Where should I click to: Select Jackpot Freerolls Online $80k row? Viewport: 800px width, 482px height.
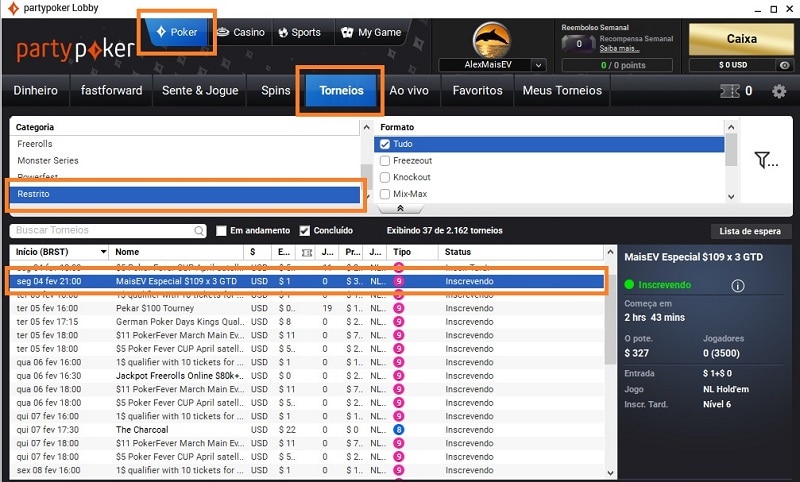tap(306, 376)
